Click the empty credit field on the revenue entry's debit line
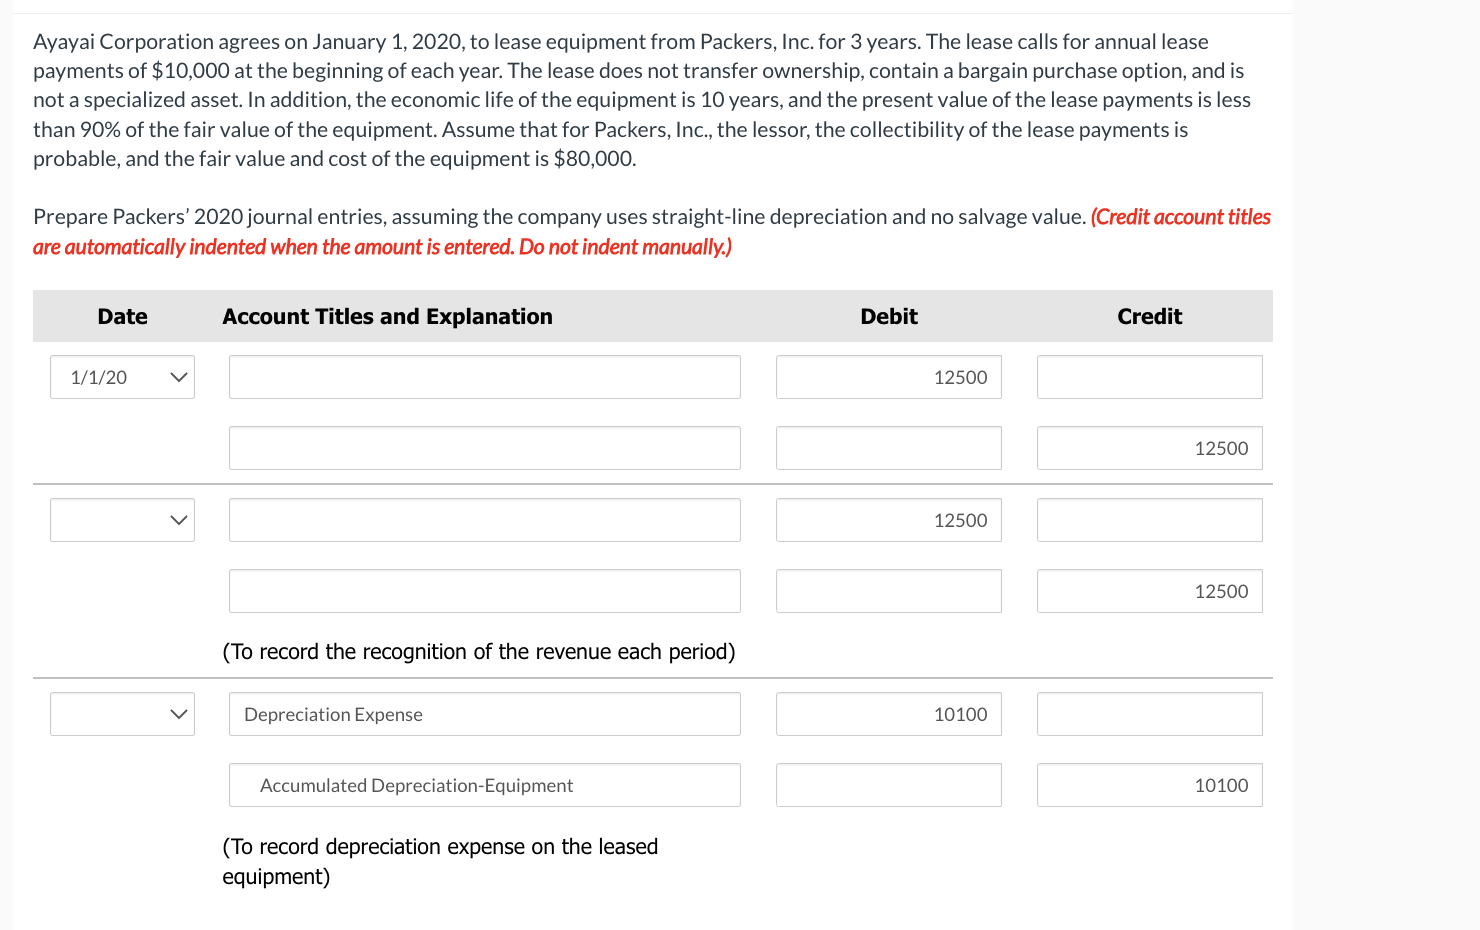This screenshot has height=930, width=1480. pos(1150,520)
